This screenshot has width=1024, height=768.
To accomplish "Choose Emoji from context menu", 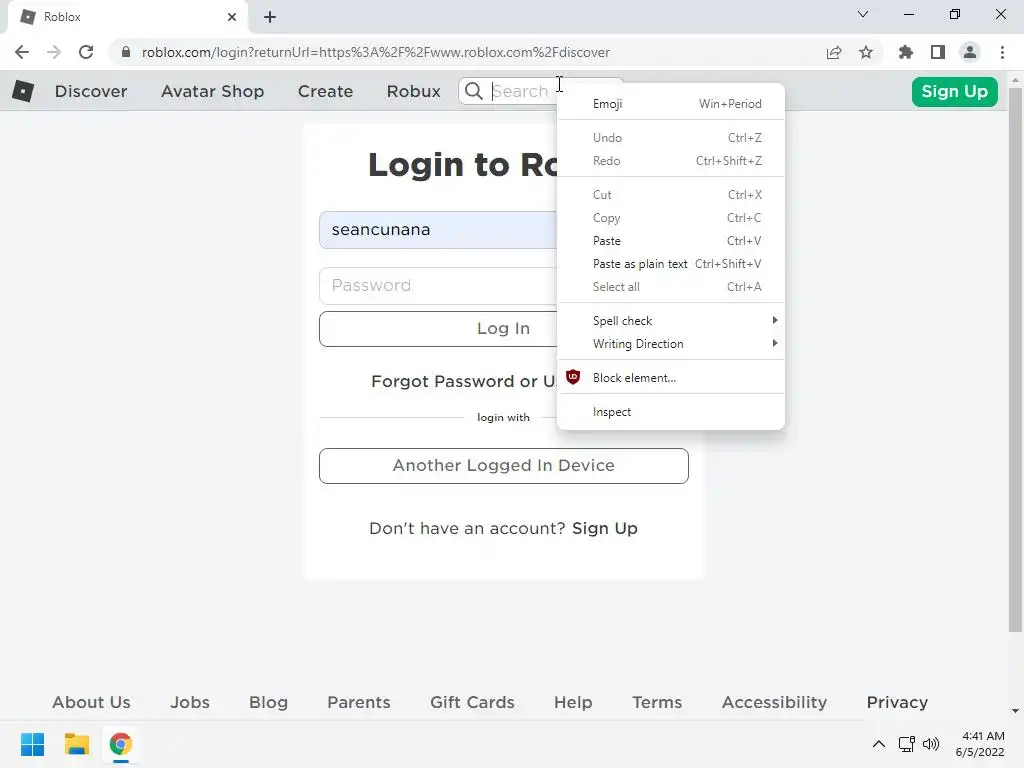I will [671, 104].
